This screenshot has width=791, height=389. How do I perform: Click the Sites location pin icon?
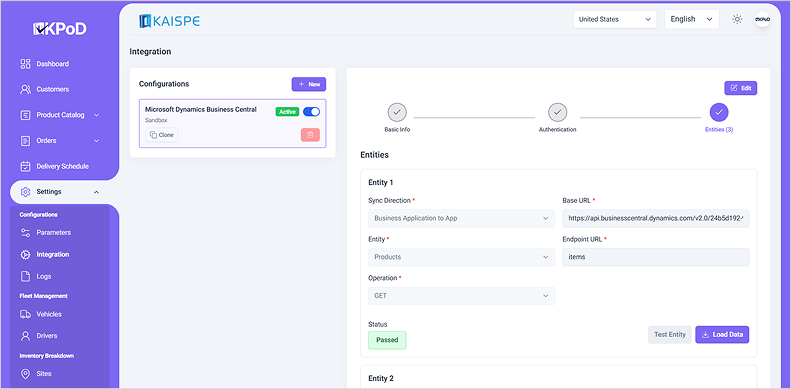tap(25, 374)
